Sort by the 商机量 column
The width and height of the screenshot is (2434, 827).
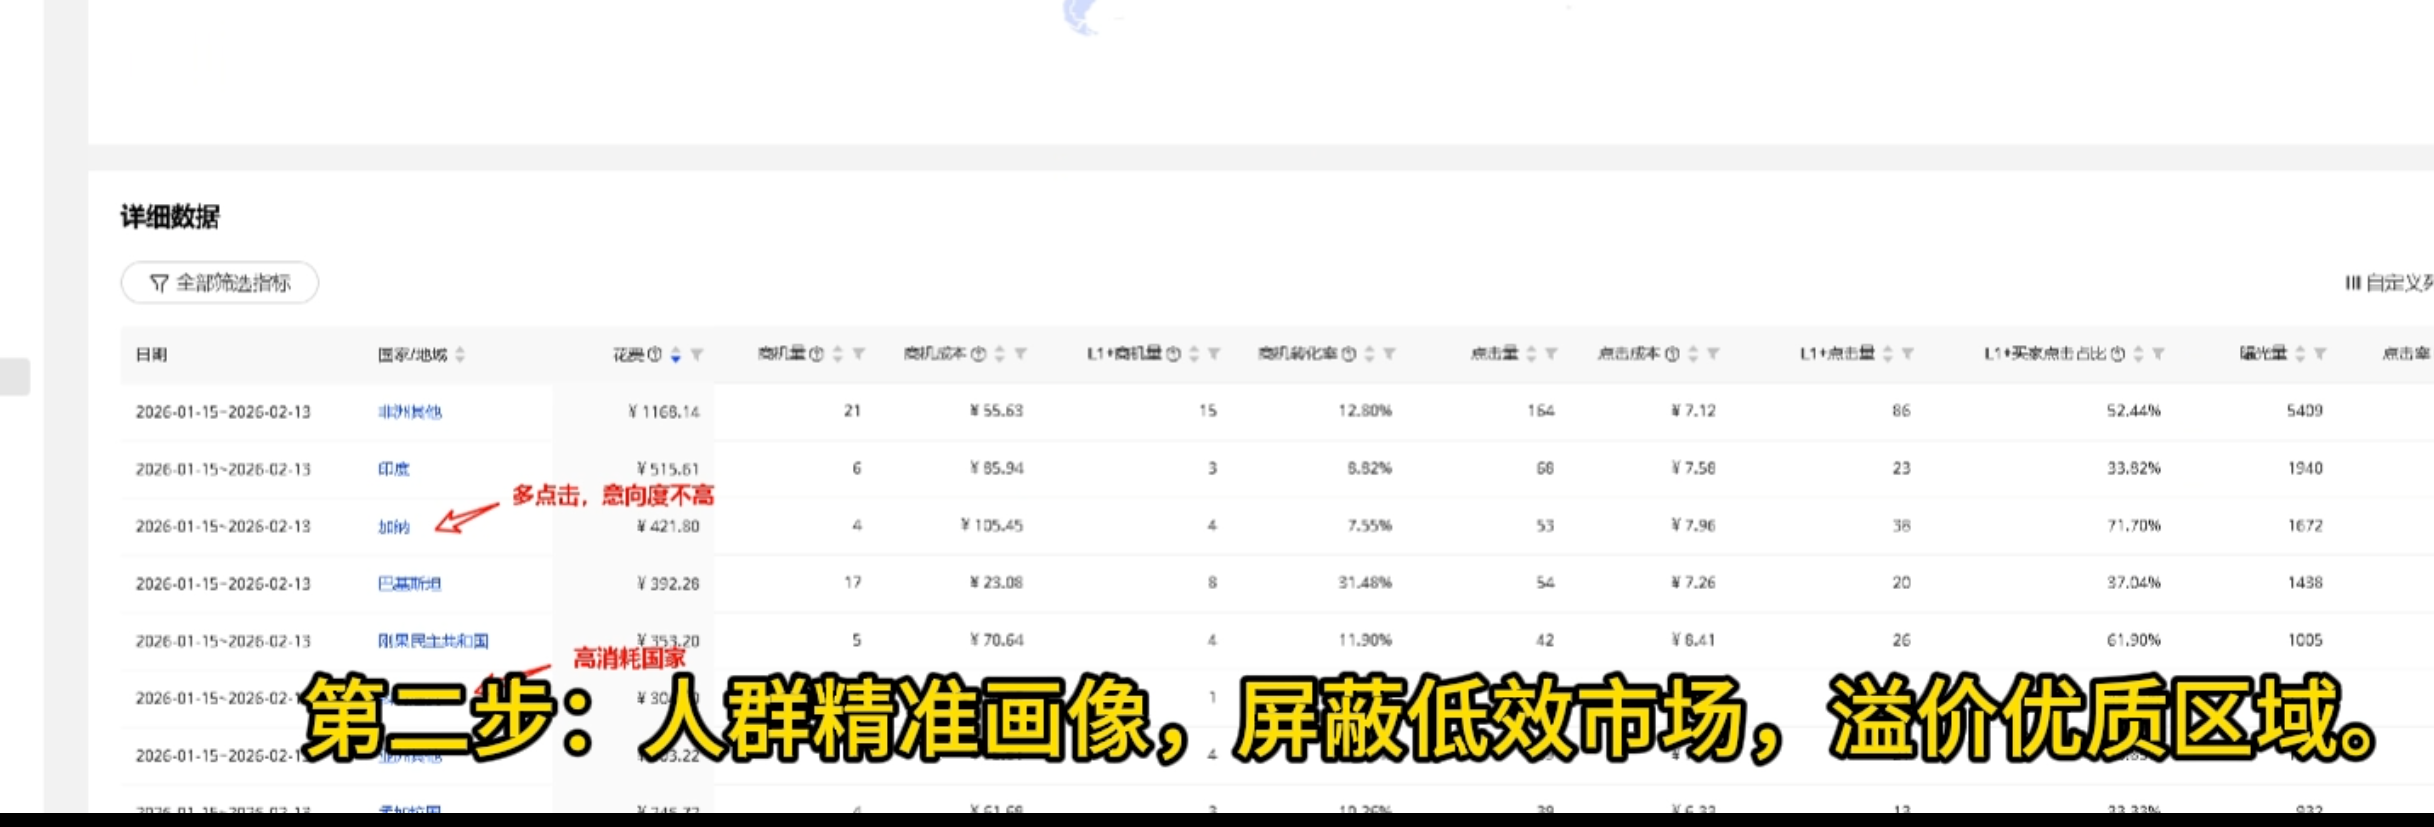[x=838, y=354]
